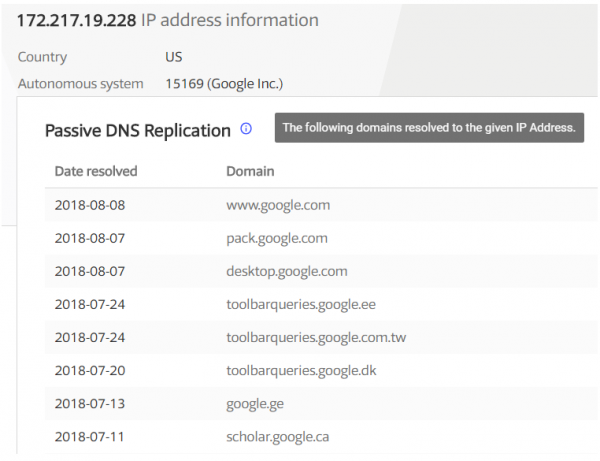
Task: Click the 172.217.19.228 IP address heading
Action: 77,20
